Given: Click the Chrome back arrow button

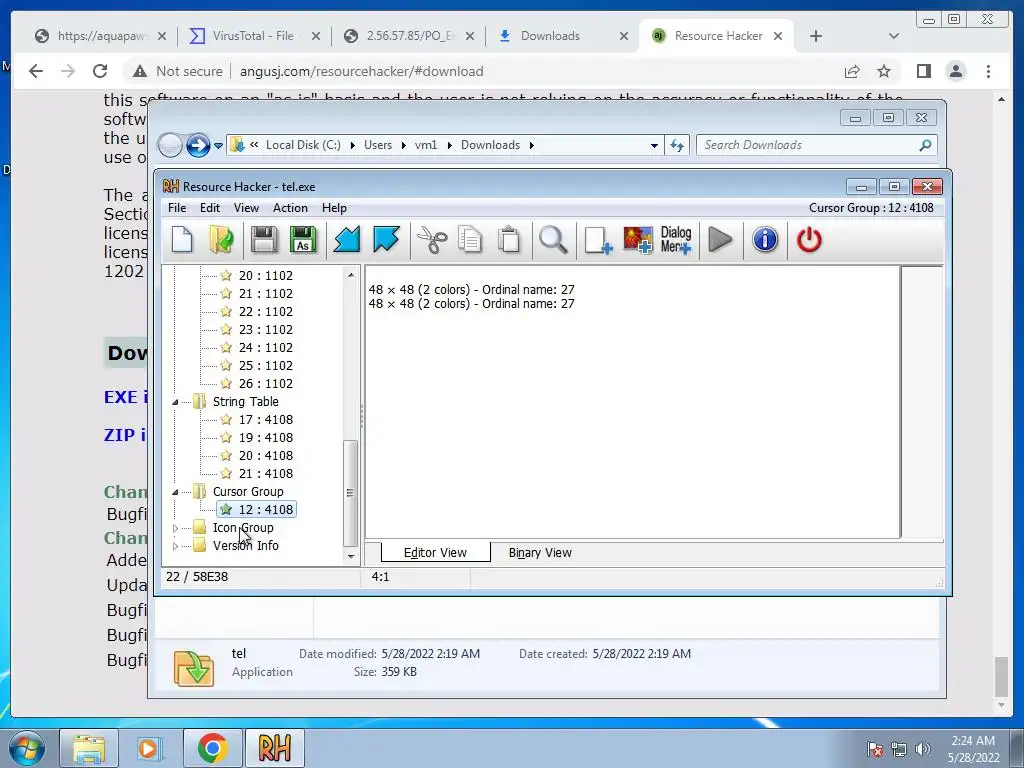Looking at the screenshot, I should 36,71.
